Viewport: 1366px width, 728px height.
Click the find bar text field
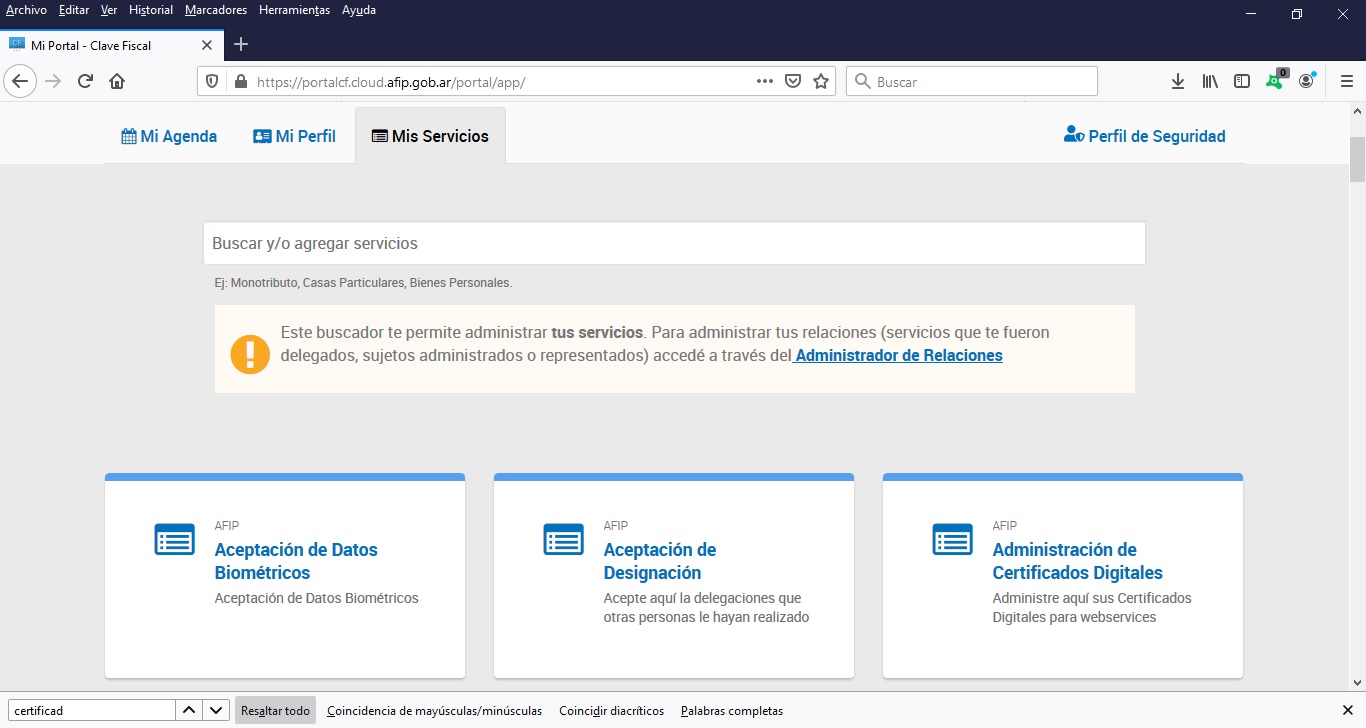91,711
